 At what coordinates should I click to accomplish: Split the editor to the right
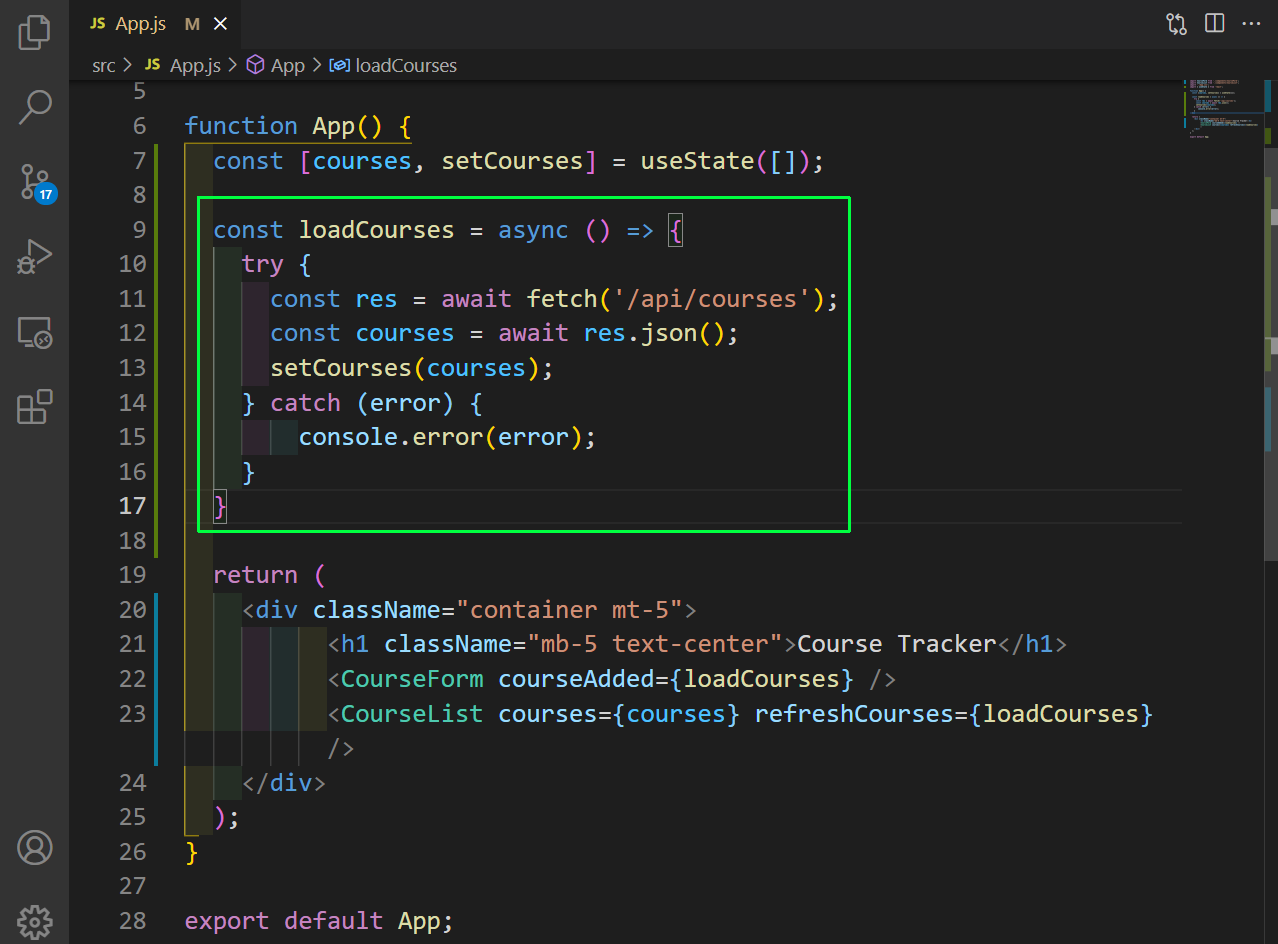tap(1214, 24)
